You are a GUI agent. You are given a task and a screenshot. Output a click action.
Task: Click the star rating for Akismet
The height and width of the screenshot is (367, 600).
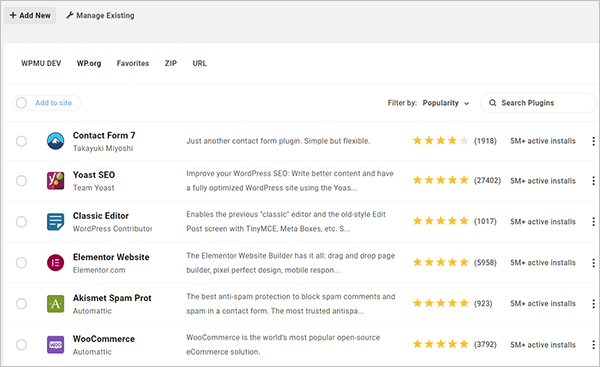tap(440, 303)
